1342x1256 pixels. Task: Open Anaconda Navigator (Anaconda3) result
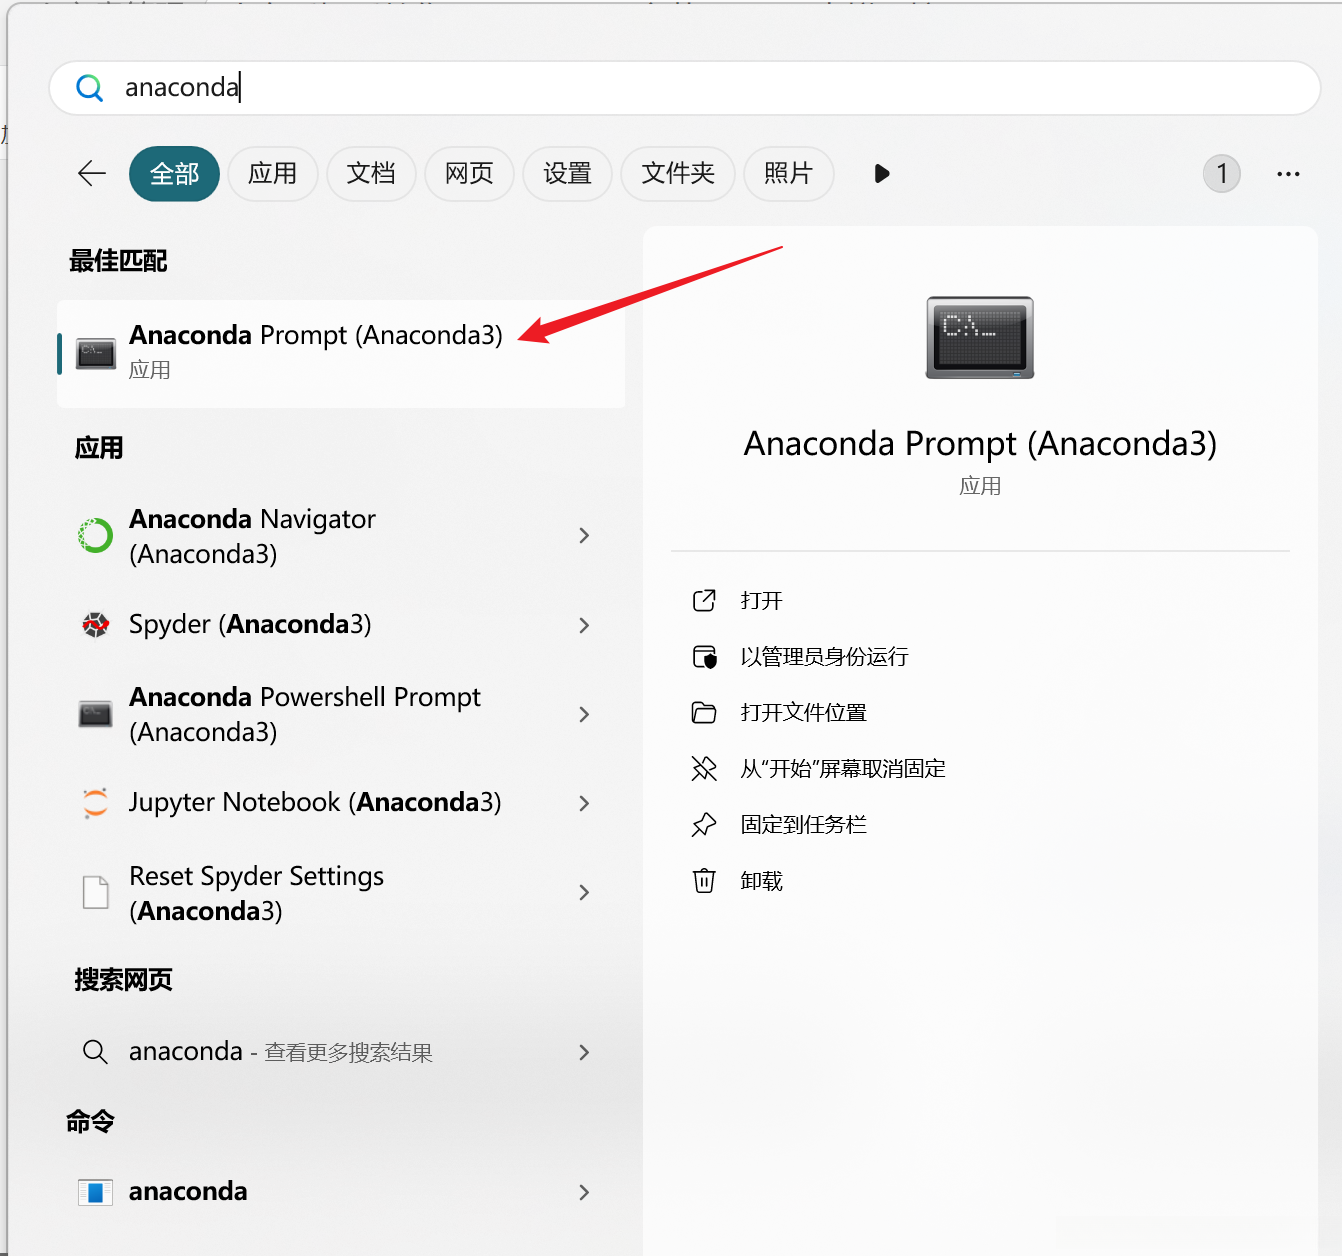[x=341, y=536]
